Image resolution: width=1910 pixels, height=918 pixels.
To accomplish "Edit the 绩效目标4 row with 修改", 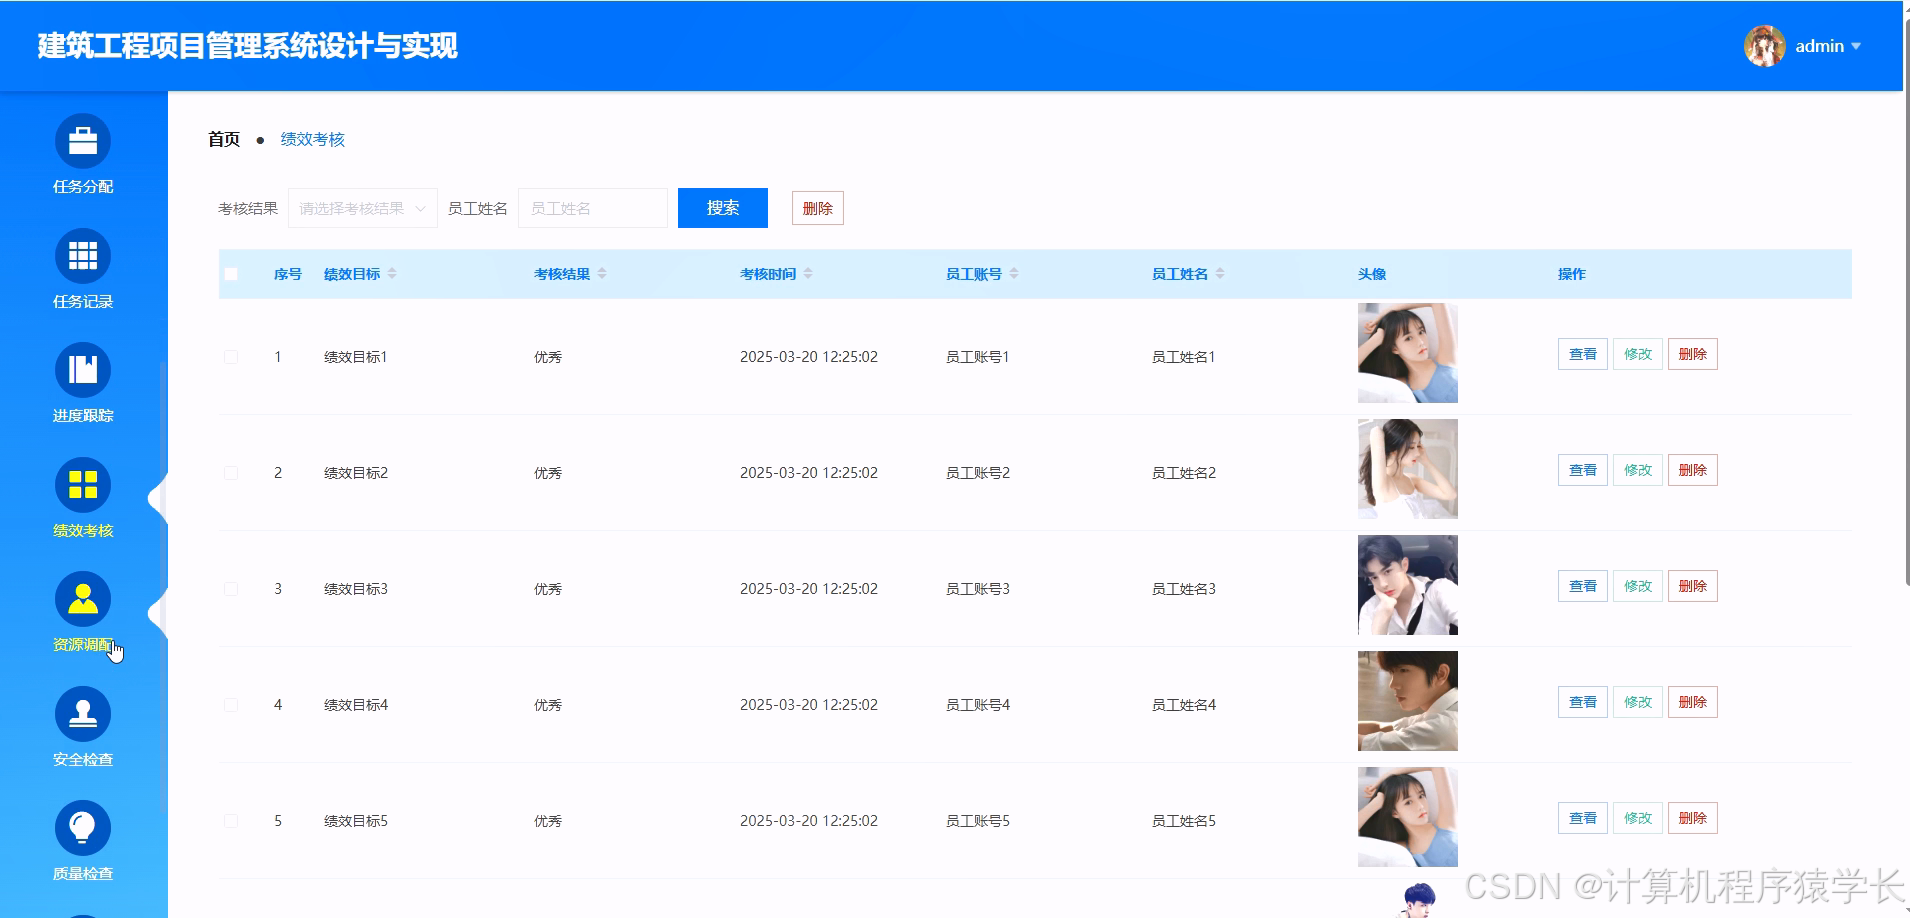I will 1638,702.
